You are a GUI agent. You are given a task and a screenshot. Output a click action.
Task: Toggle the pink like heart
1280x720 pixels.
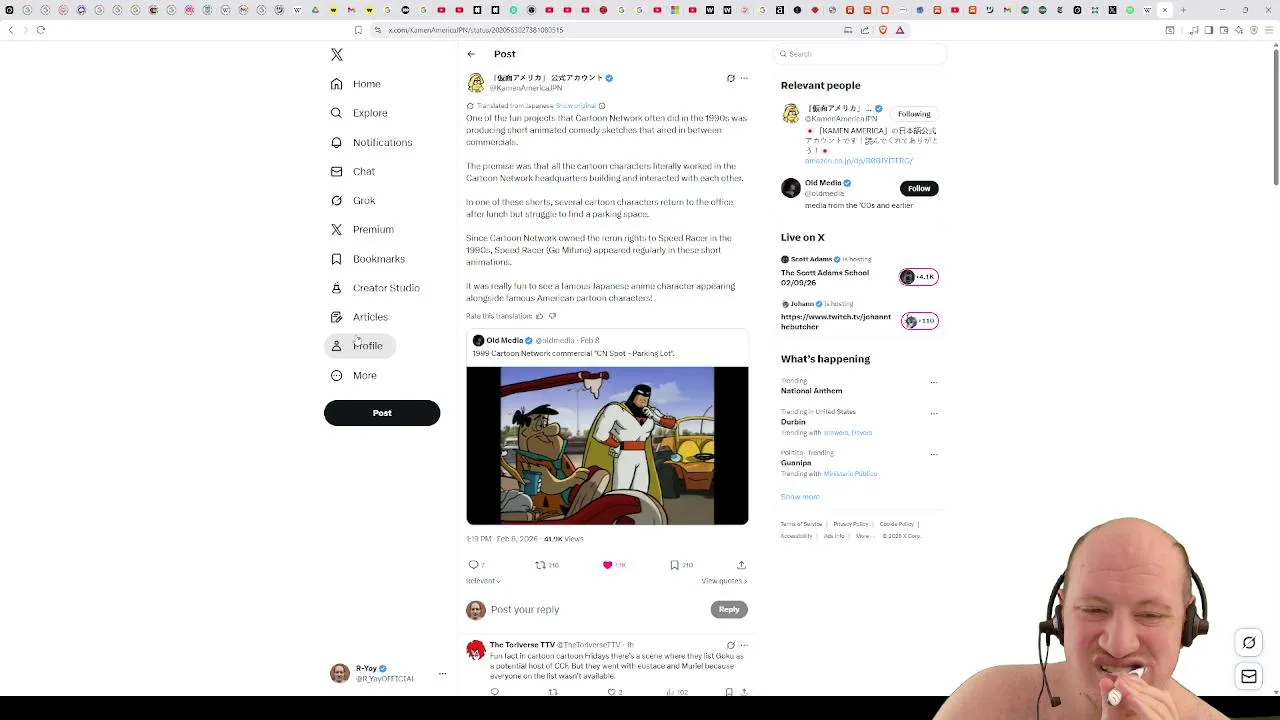(607, 565)
